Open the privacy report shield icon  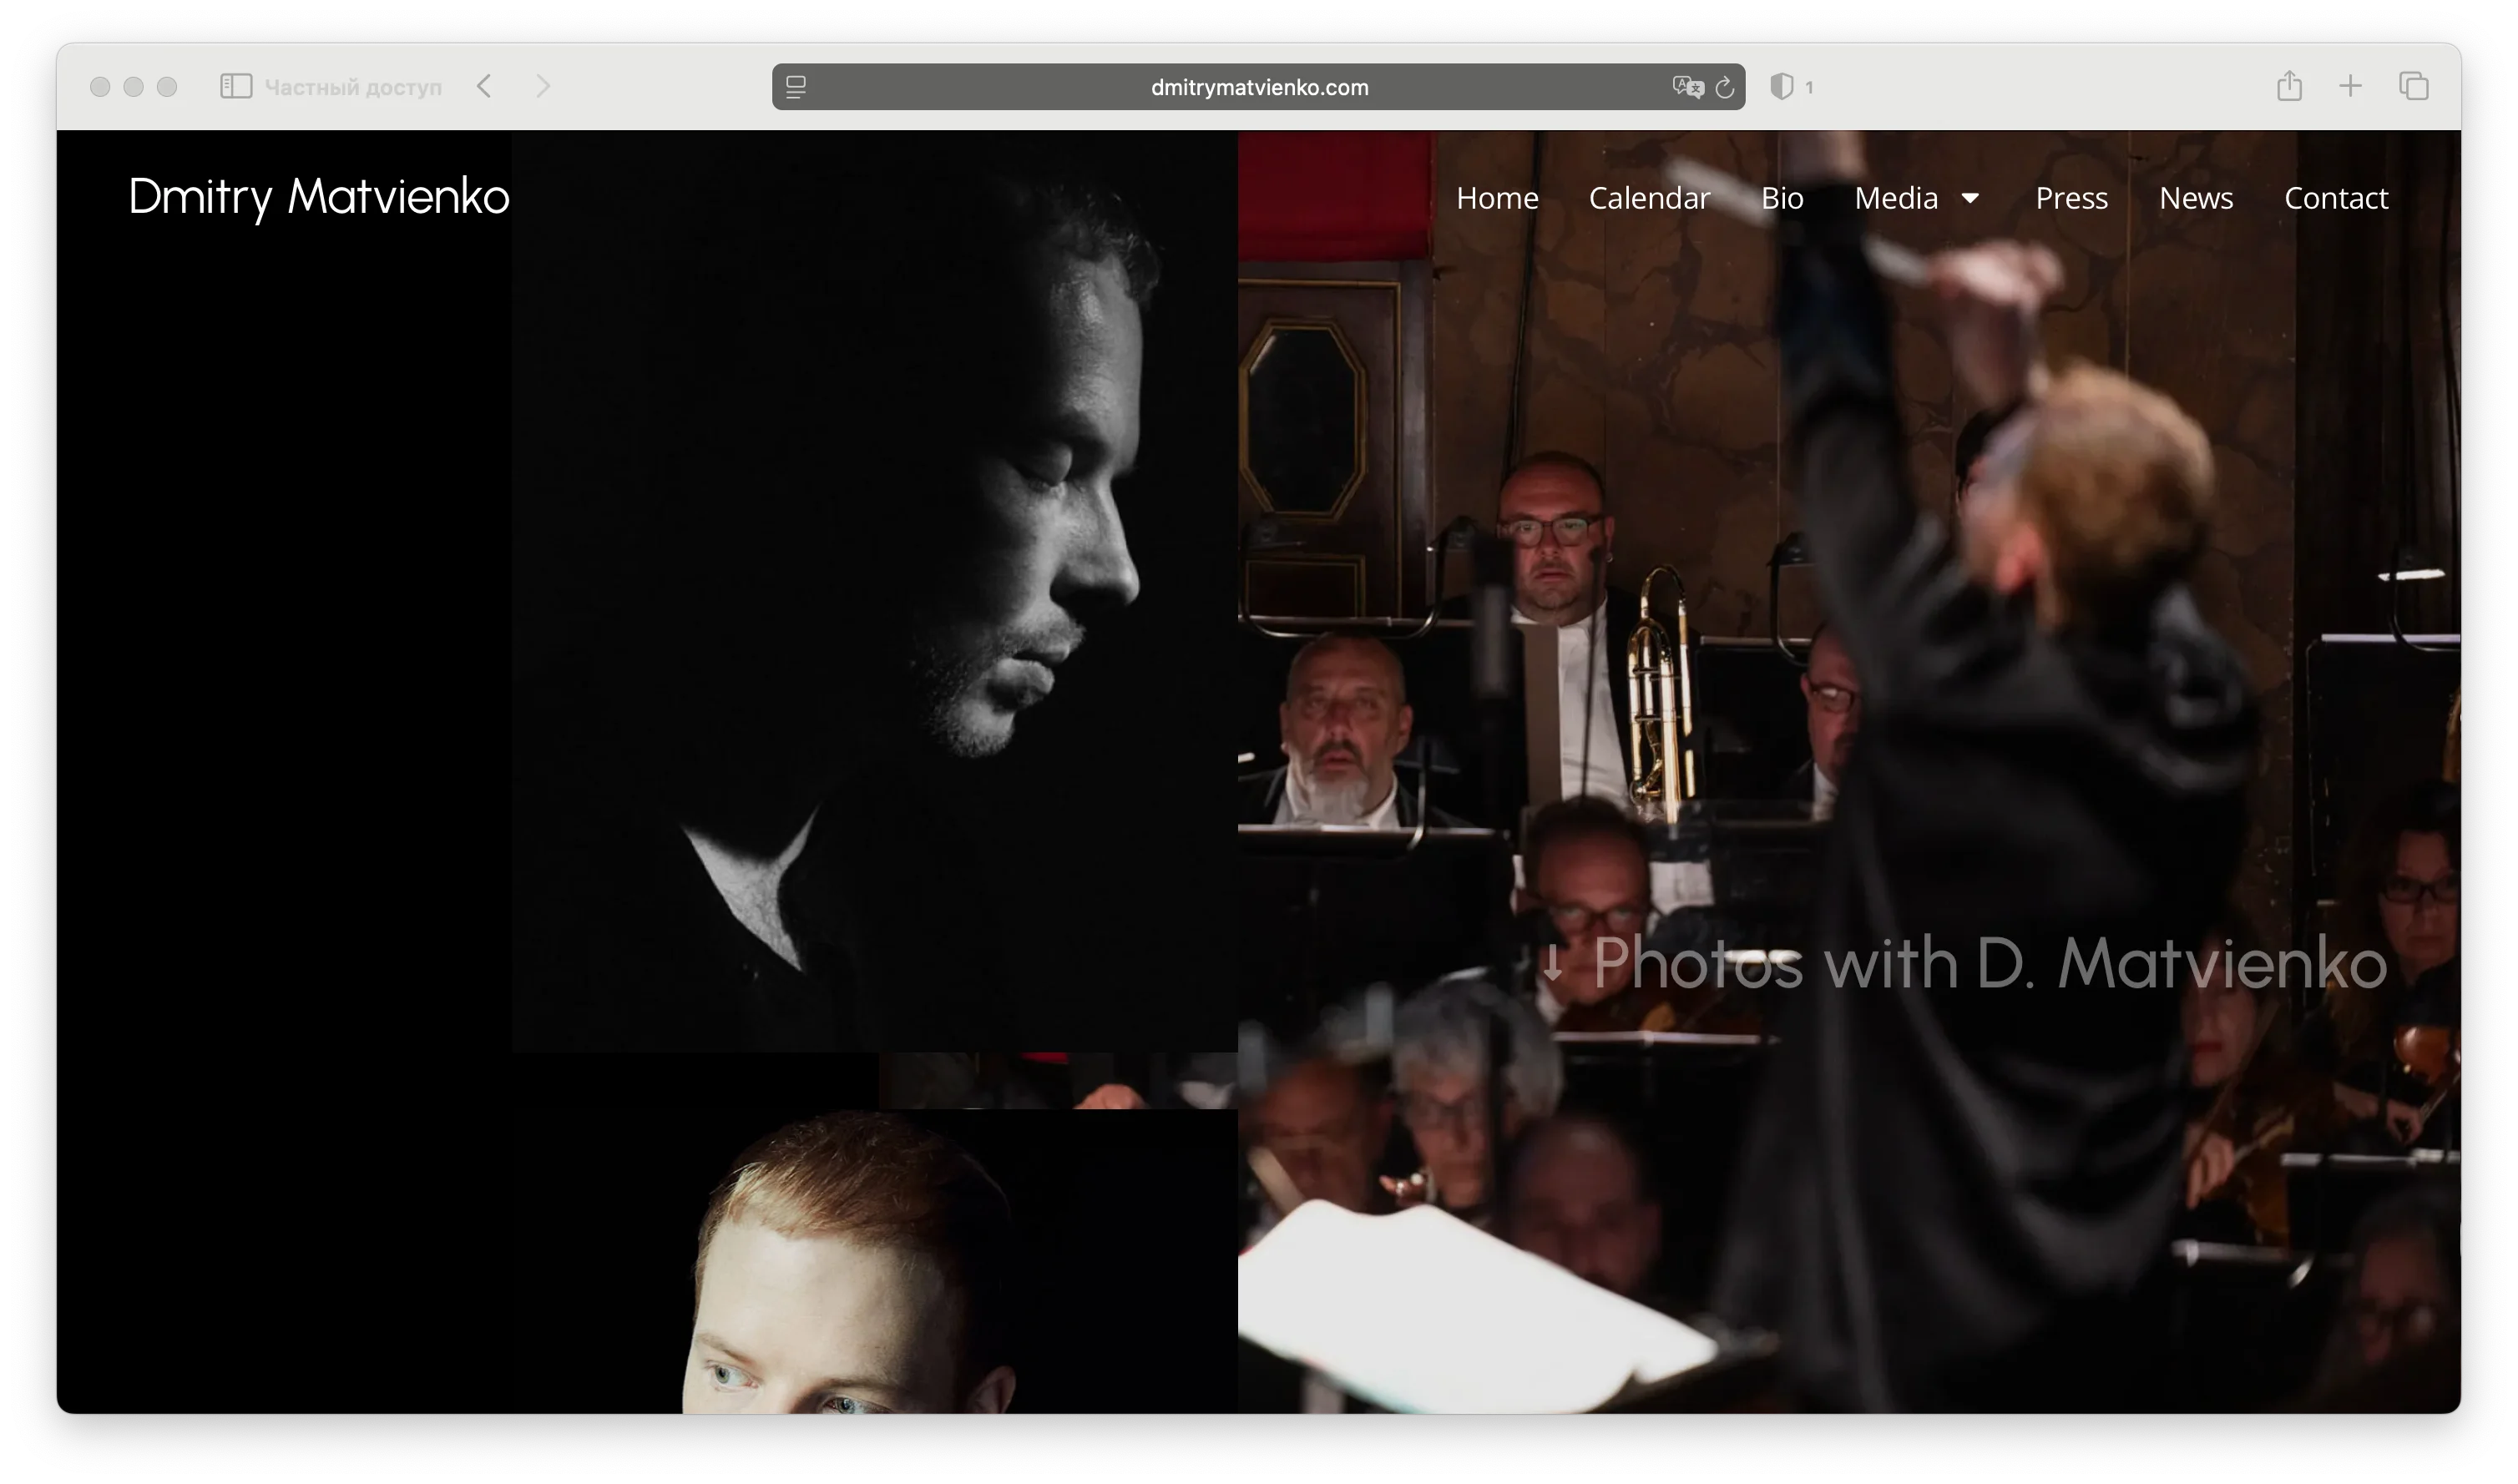(x=1781, y=87)
